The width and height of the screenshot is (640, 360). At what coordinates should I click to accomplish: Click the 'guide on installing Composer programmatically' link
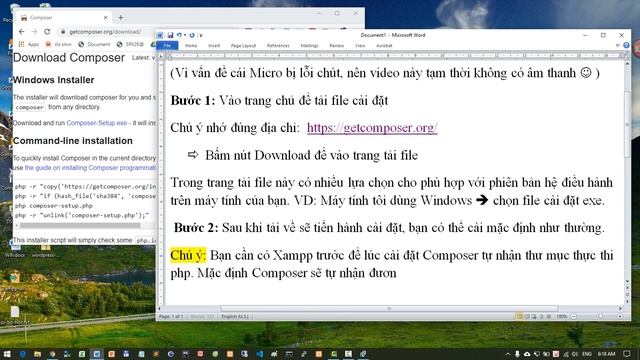[90, 168]
